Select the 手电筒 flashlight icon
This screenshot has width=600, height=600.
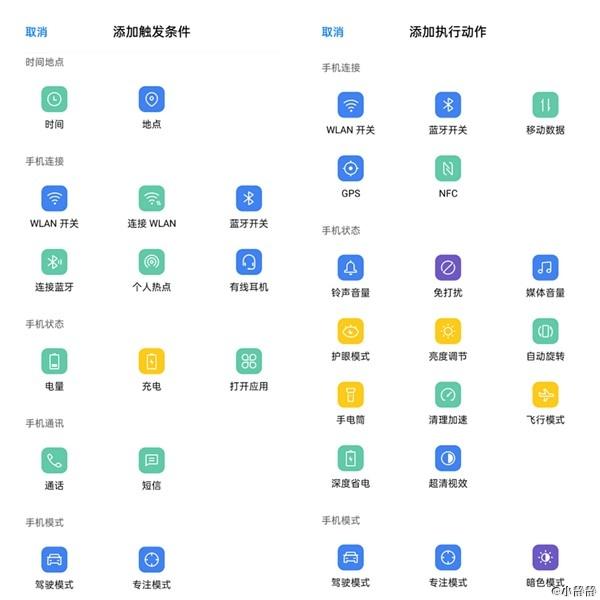(351, 395)
